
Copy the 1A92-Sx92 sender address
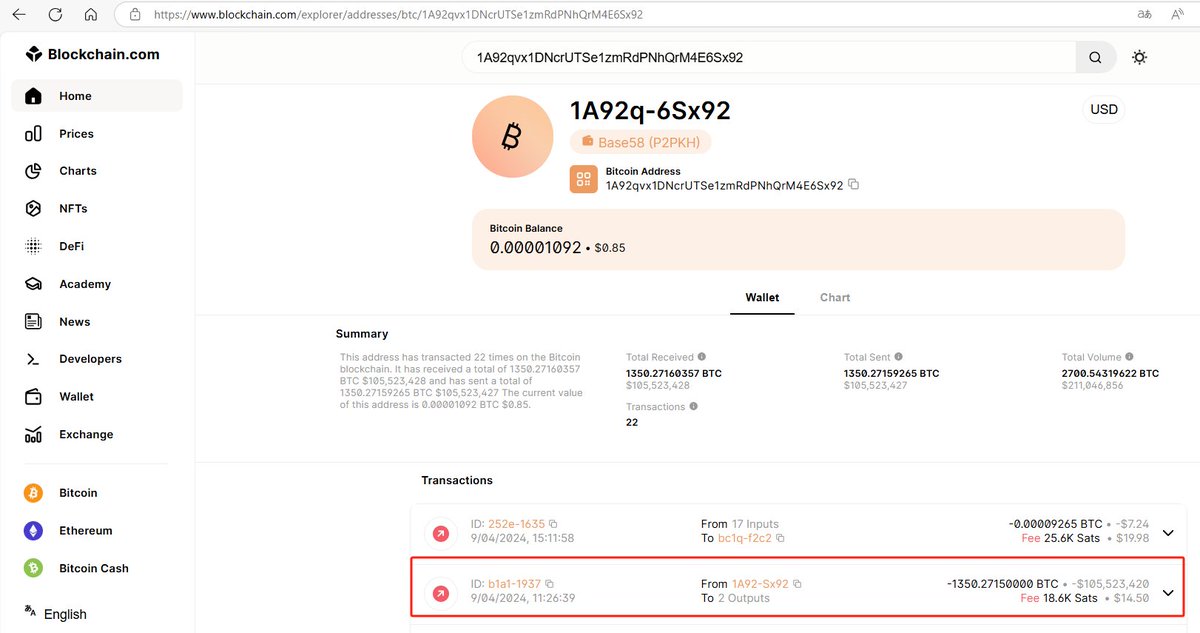pos(797,584)
